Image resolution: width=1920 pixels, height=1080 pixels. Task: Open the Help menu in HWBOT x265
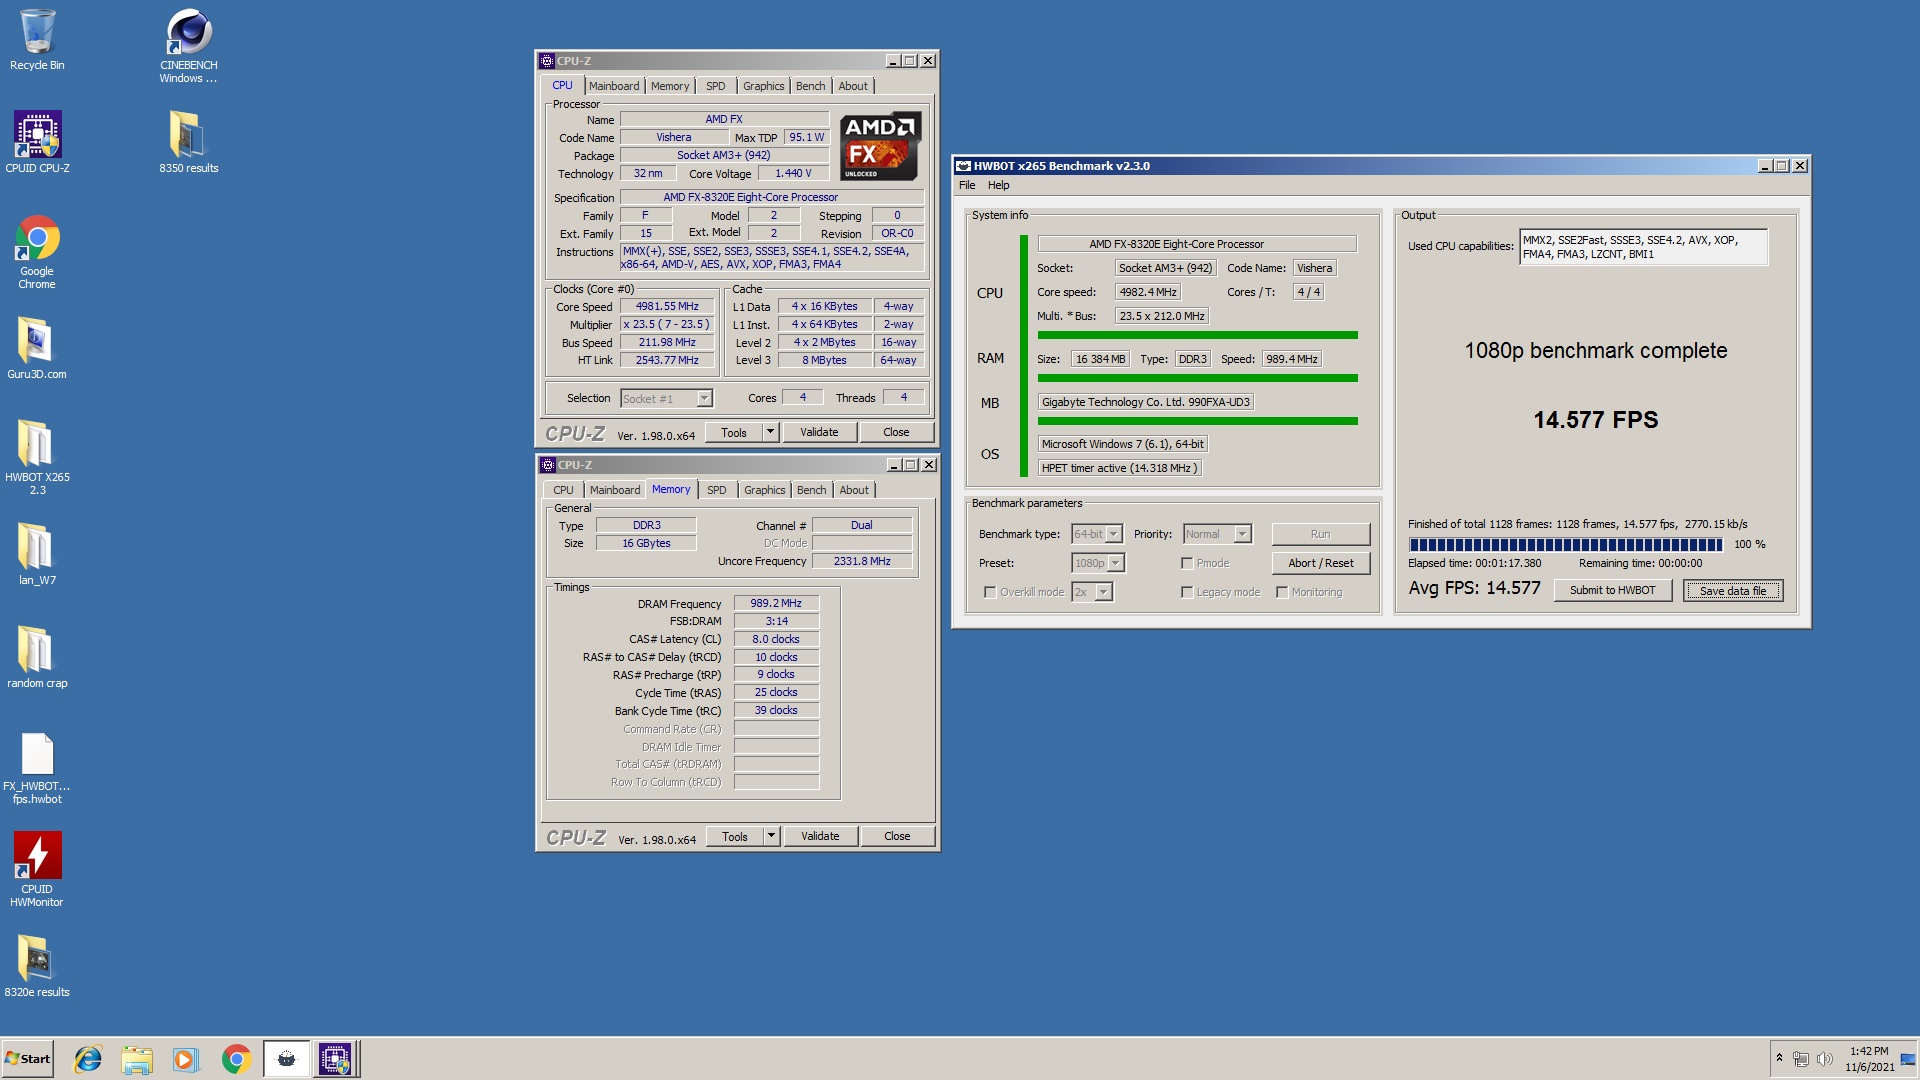pyautogui.click(x=998, y=185)
